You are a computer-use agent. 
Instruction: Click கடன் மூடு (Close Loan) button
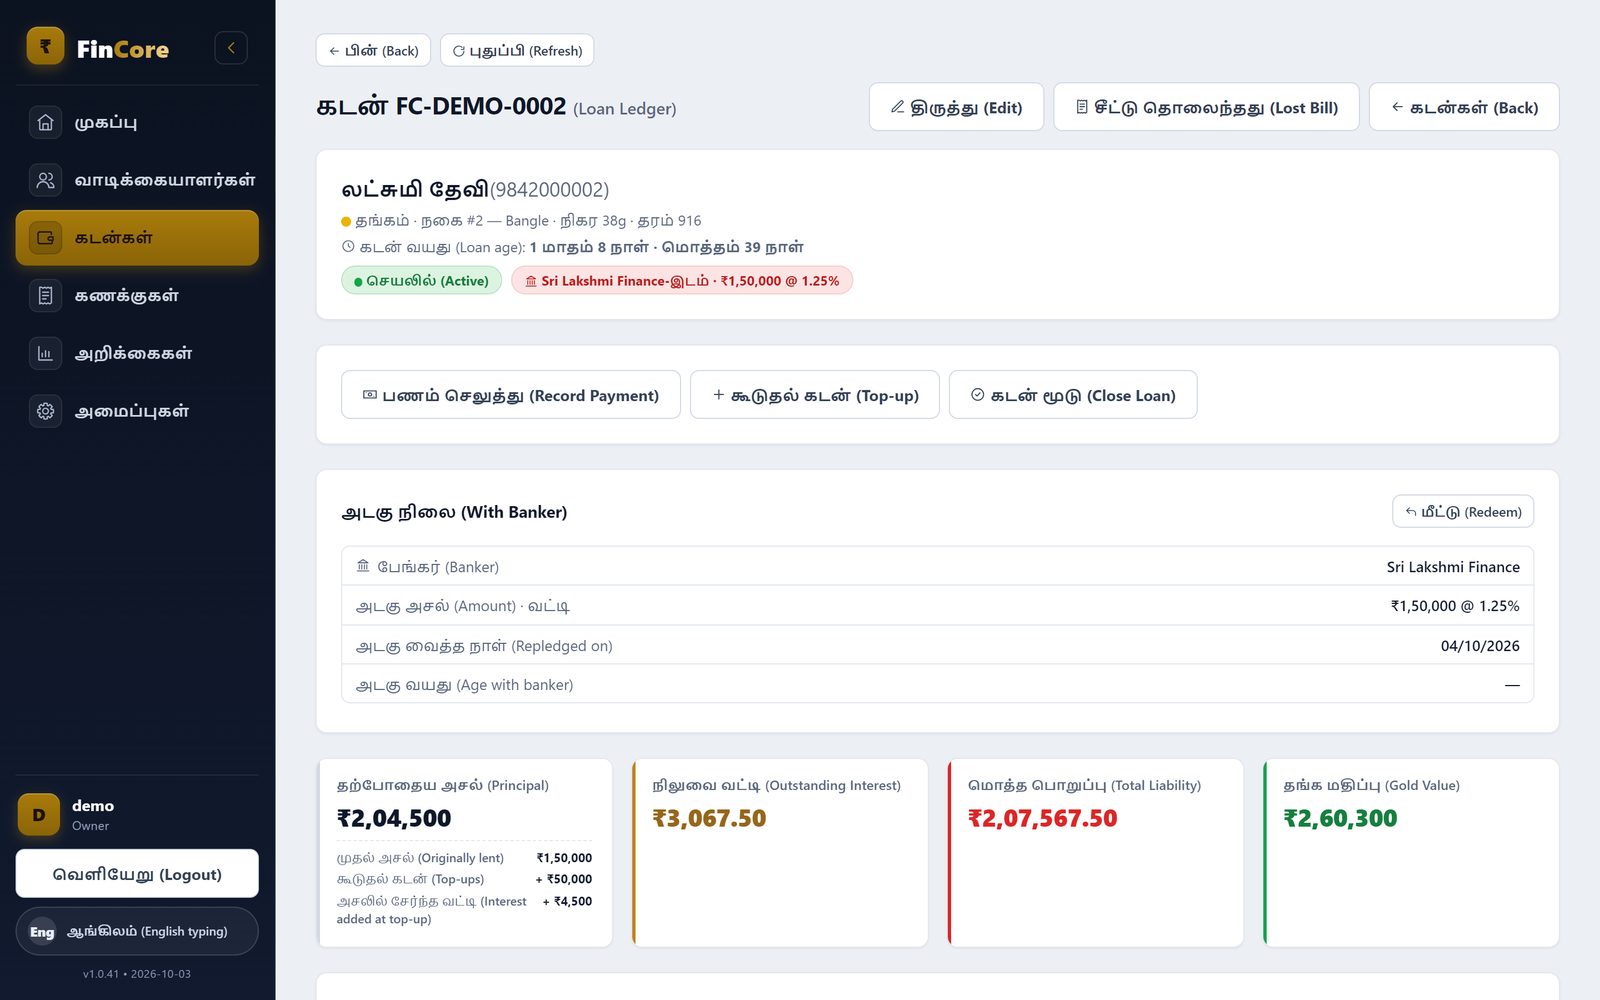pyautogui.click(x=1073, y=395)
